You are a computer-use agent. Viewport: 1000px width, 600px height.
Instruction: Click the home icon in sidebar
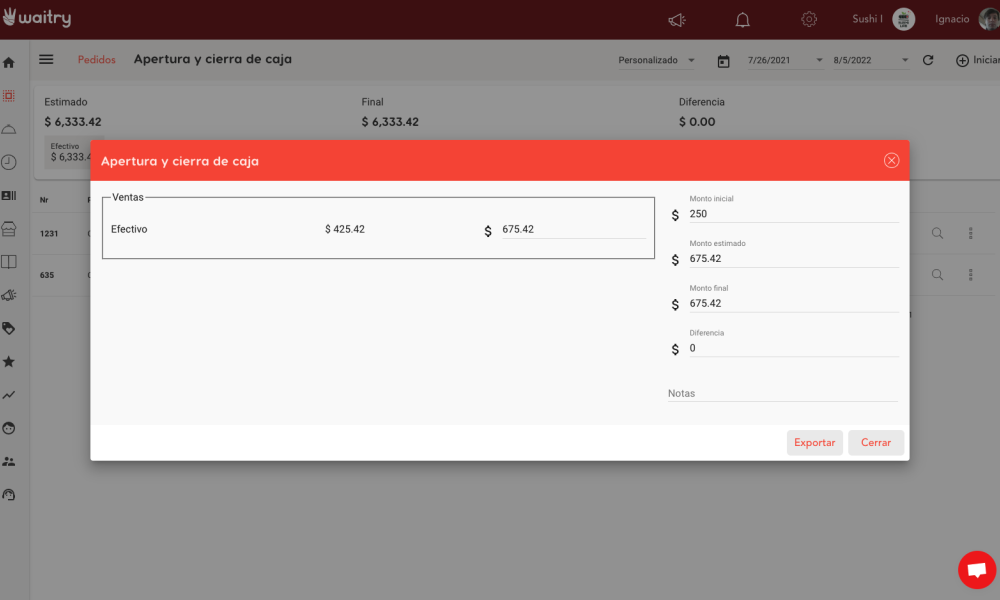click(x=9, y=63)
